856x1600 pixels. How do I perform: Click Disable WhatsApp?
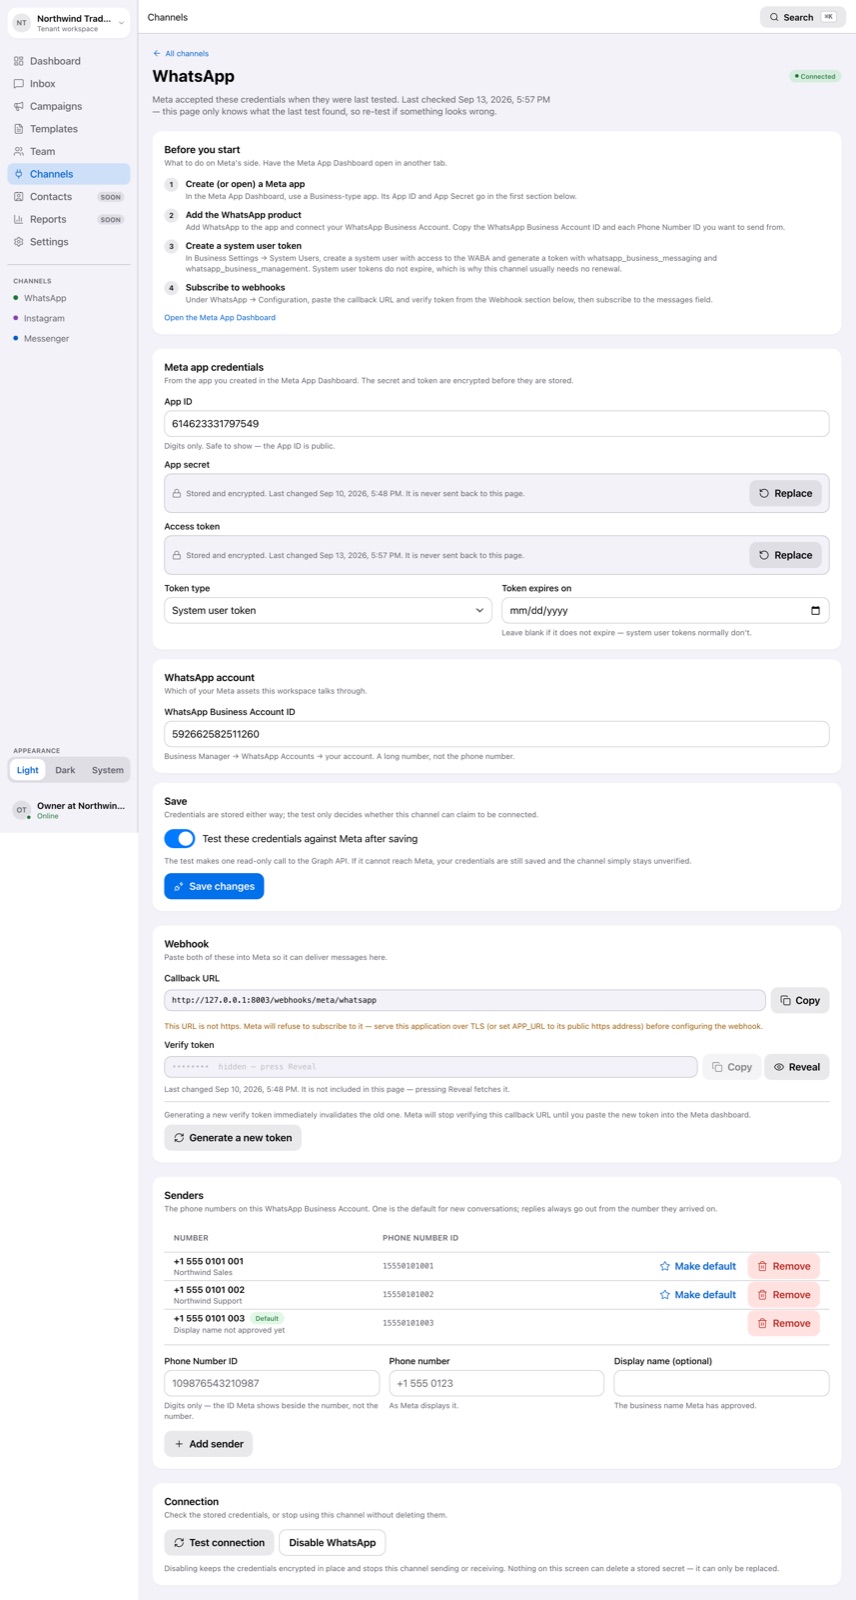click(332, 1542)
